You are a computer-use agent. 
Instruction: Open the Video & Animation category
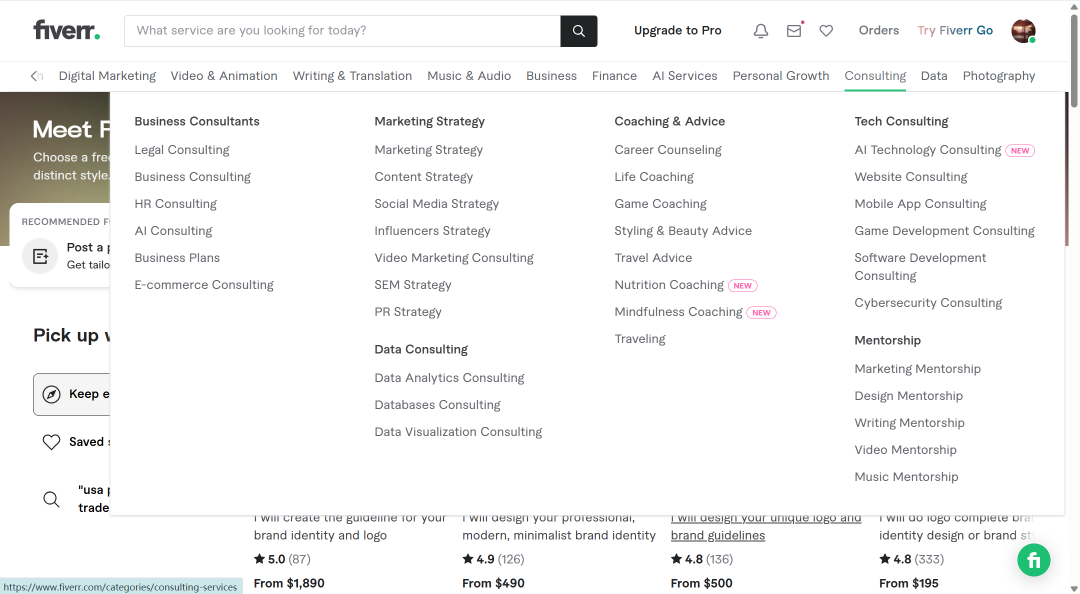point(224,76)
